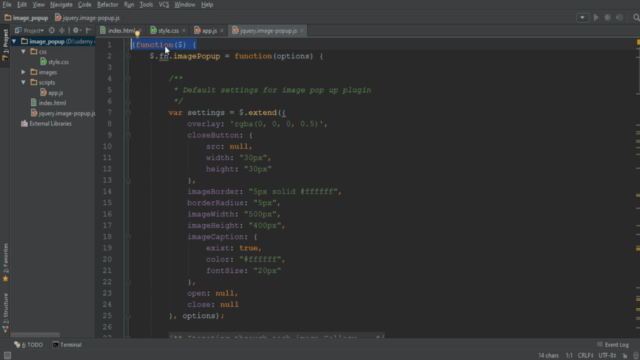
Task: Open the Edit menu
Action: coord(22,4)
